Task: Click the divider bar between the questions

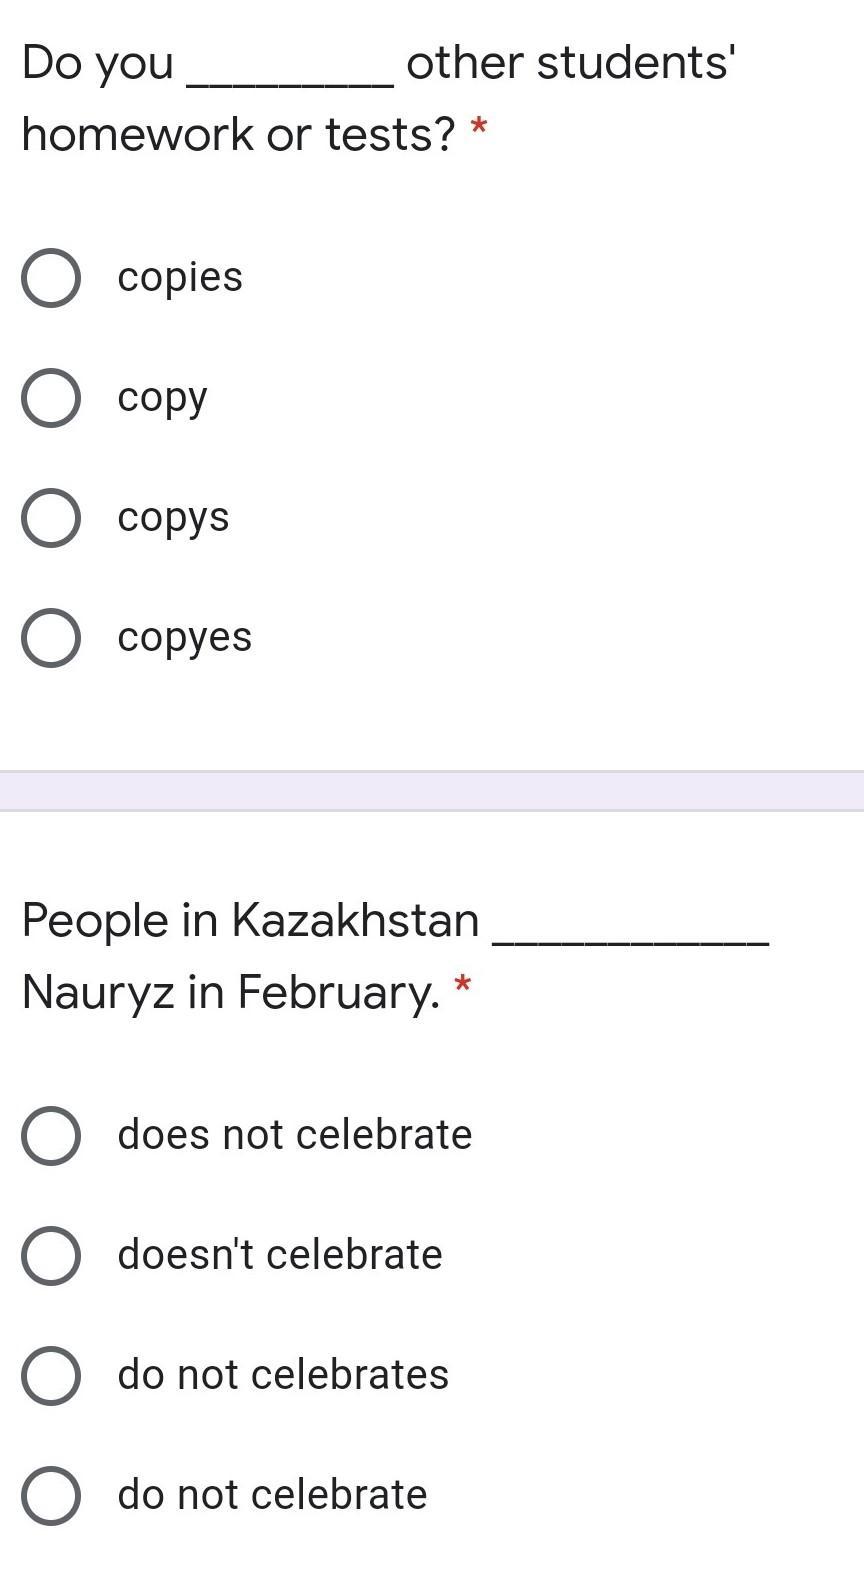Action: (432, 791)
